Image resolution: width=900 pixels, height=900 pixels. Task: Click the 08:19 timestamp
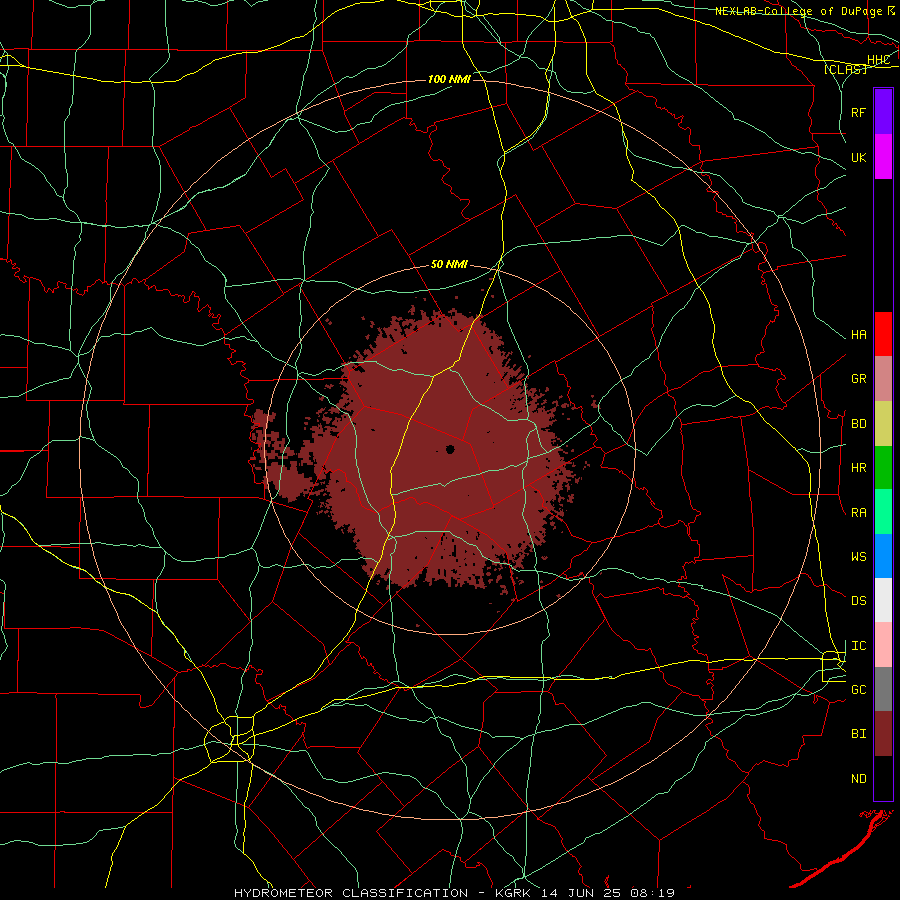coord(651,893)
